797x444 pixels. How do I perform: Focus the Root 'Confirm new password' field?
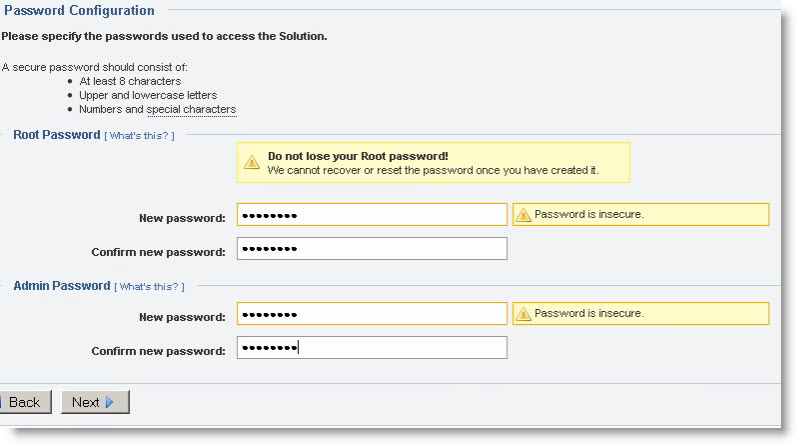point(371,249)
